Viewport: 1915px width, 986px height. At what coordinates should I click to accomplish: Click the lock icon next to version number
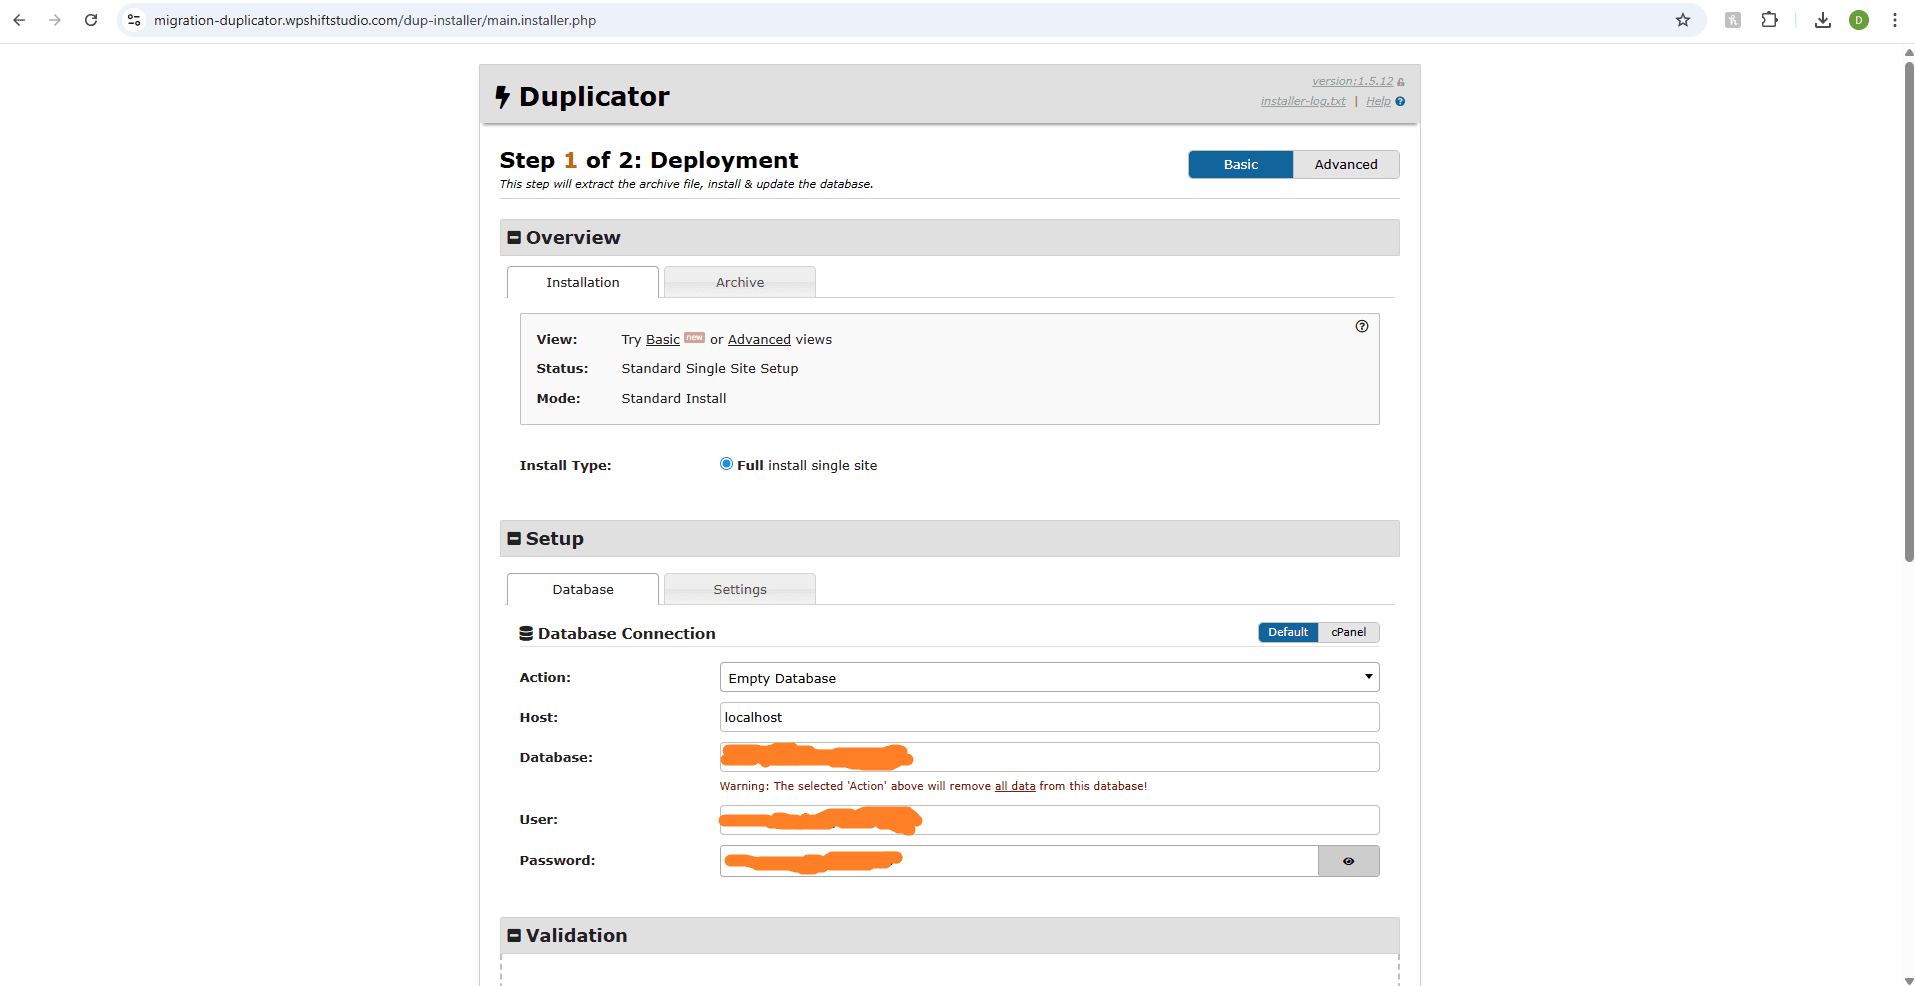click(x=1401, y=82)
